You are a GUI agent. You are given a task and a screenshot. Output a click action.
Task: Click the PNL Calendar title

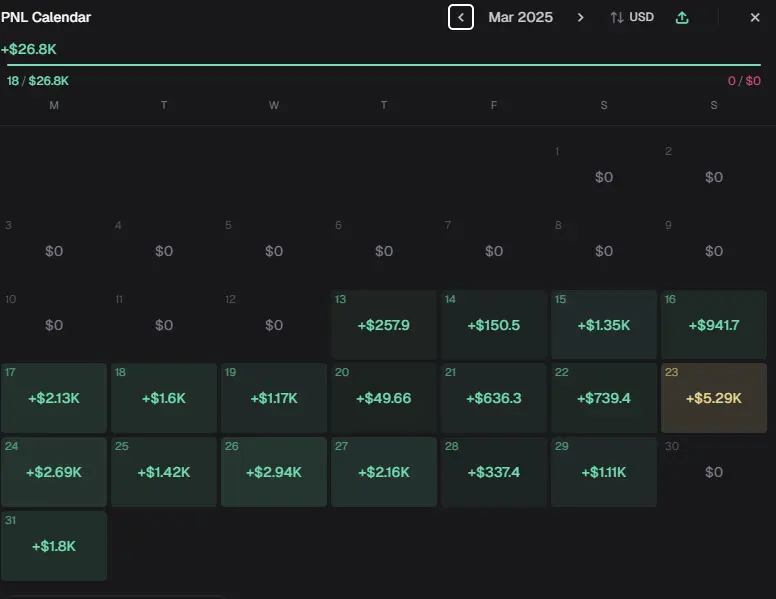tap(46, 17)
